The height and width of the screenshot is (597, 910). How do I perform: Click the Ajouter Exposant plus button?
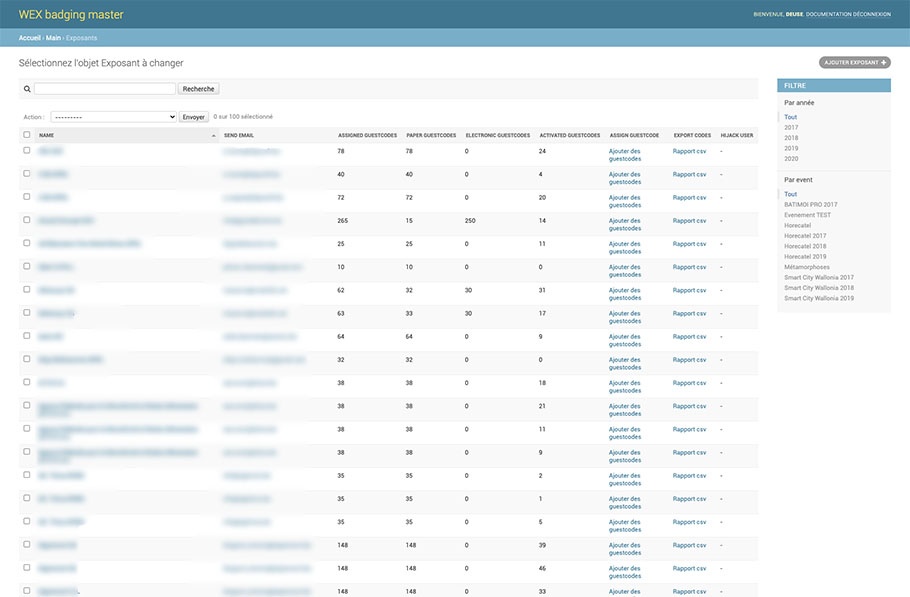(854, 62)
